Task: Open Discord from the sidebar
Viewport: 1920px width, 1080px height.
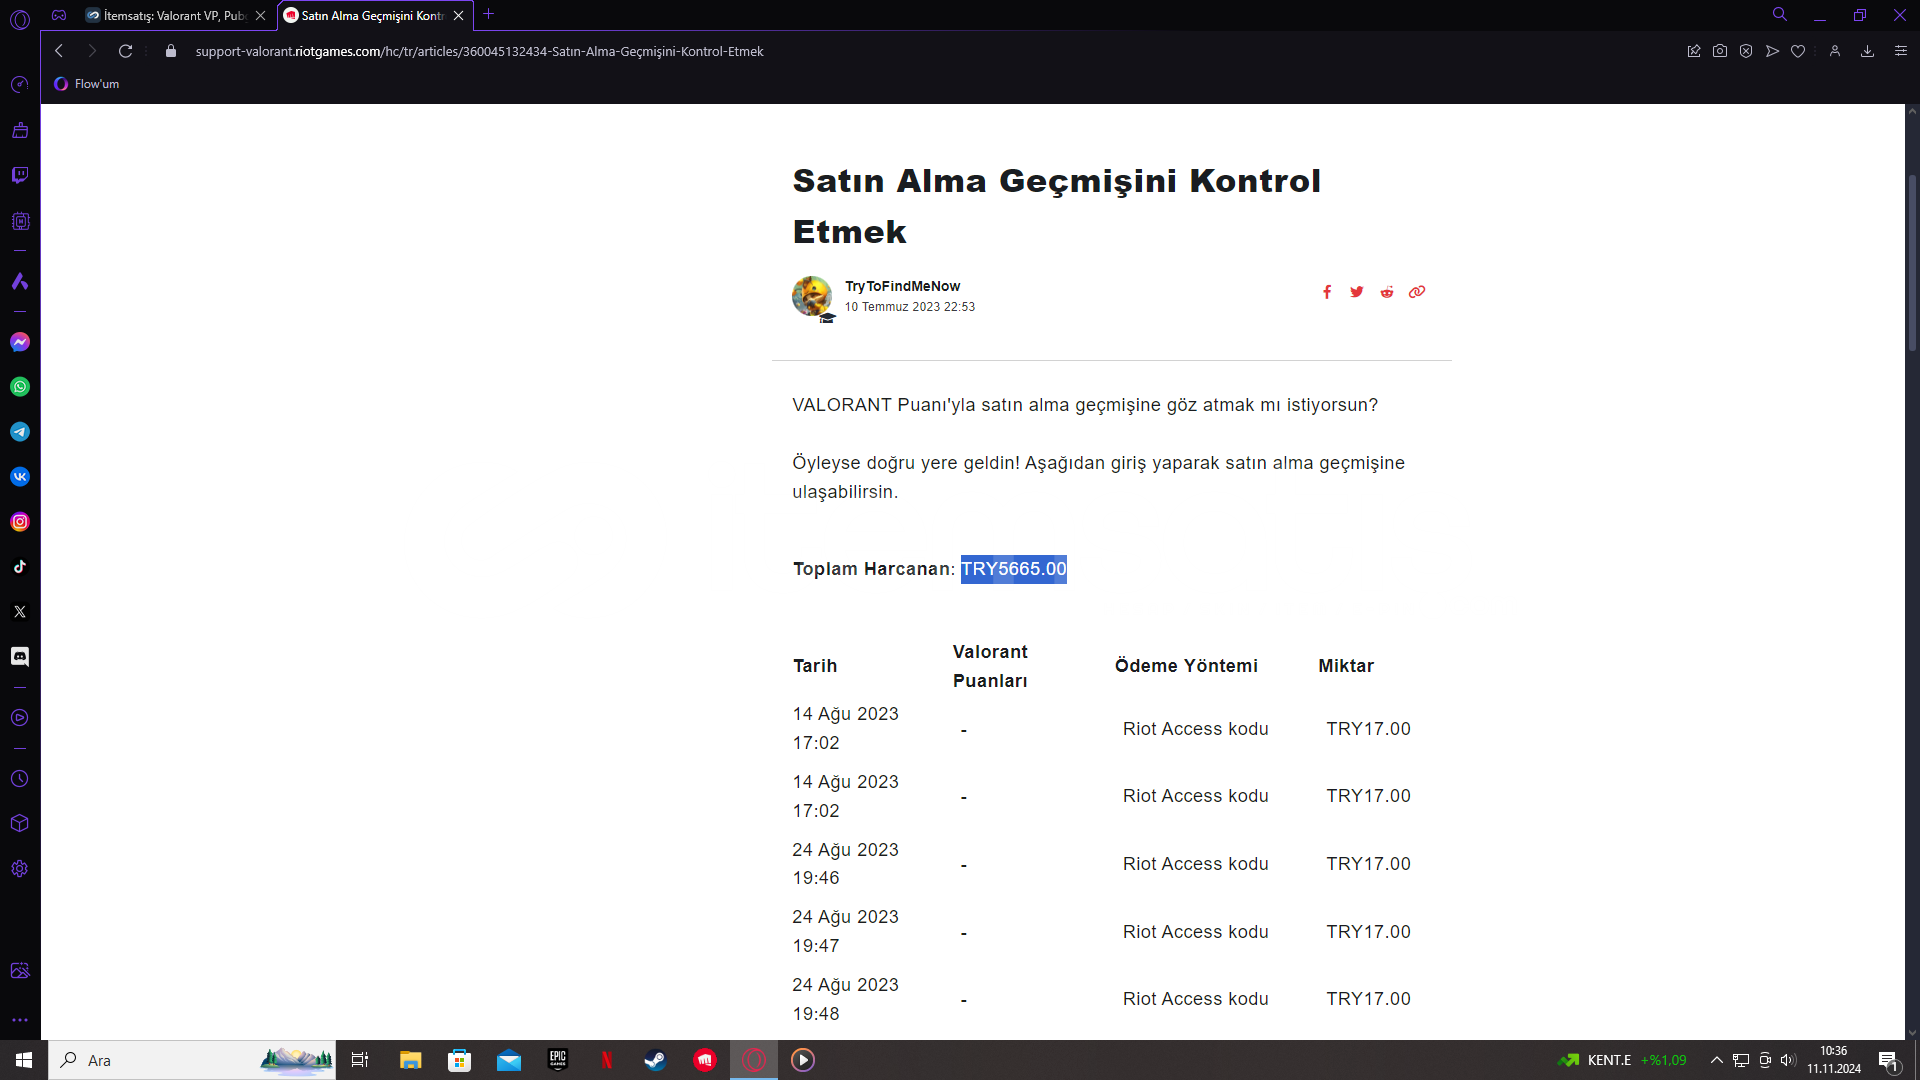Action: click(20, 656)
